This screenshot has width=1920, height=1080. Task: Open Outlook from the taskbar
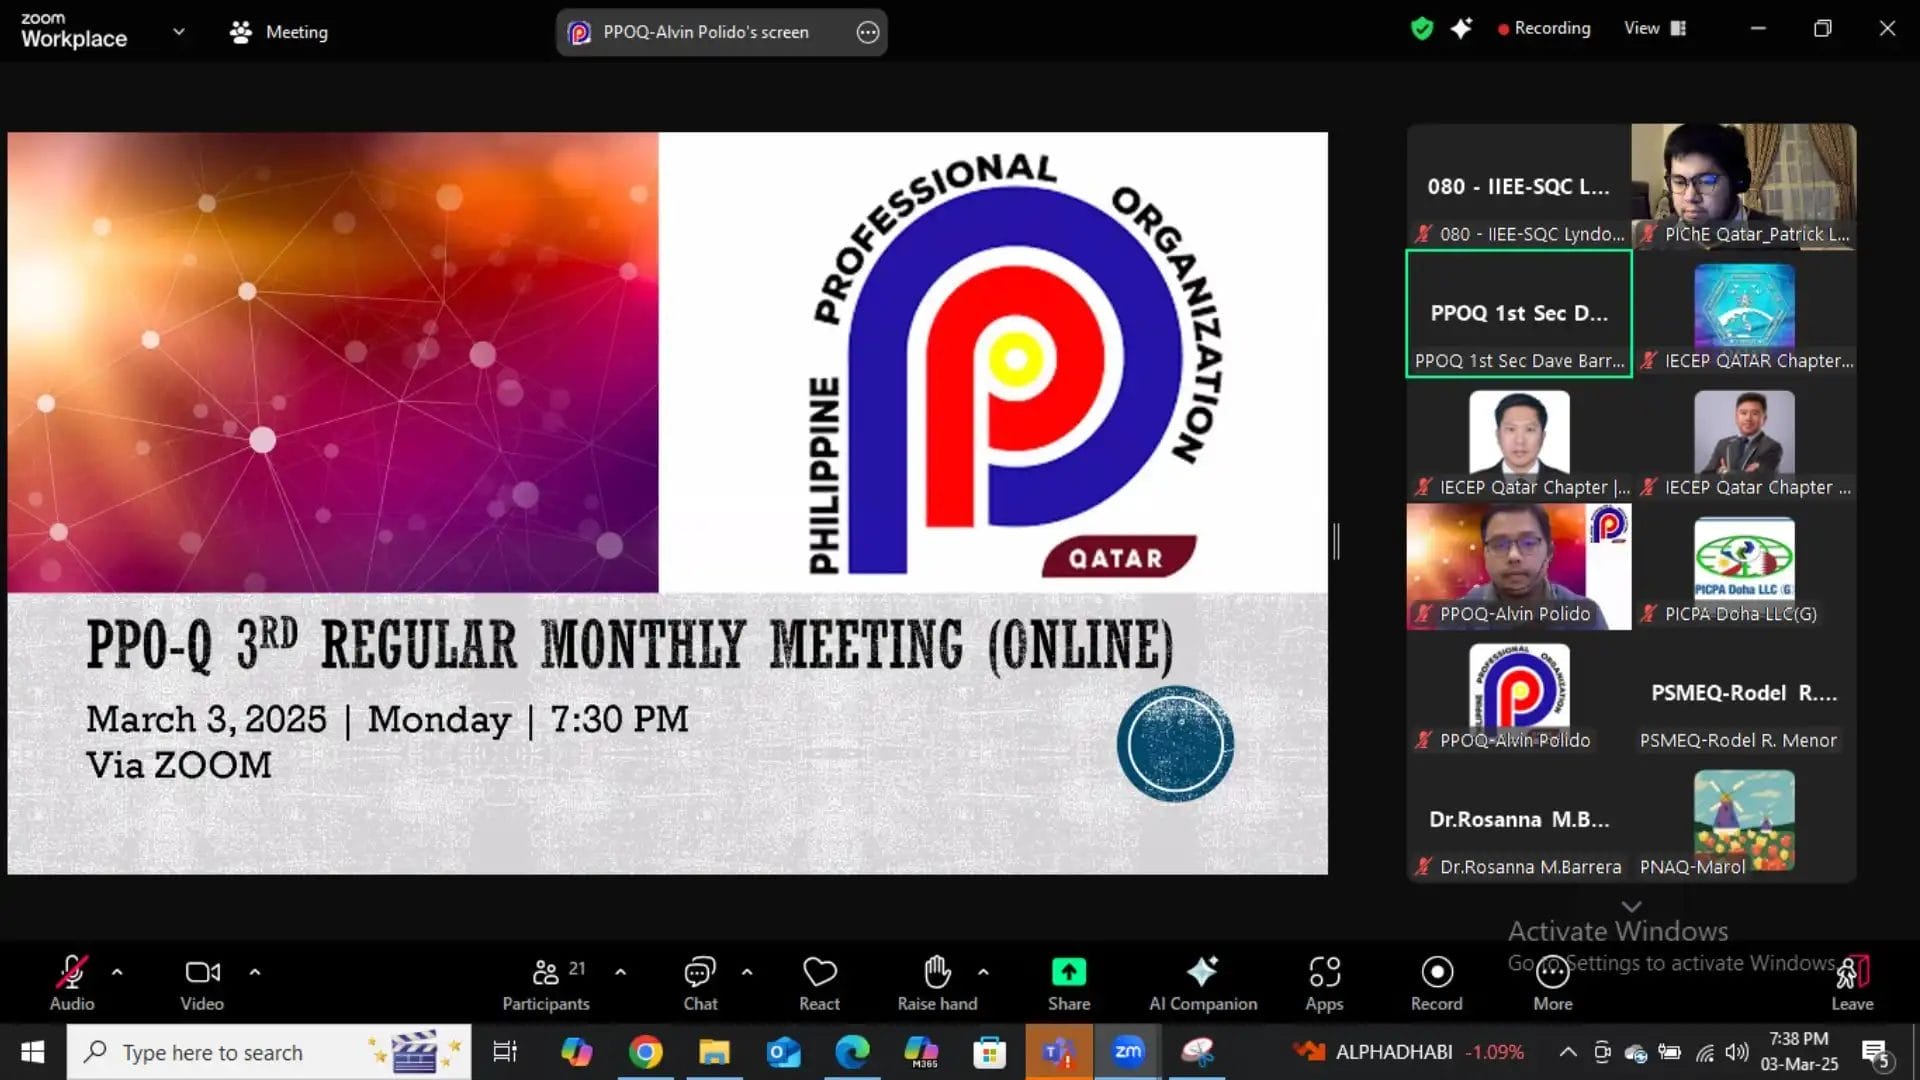pyautogui.click(x=783, y=1052)
